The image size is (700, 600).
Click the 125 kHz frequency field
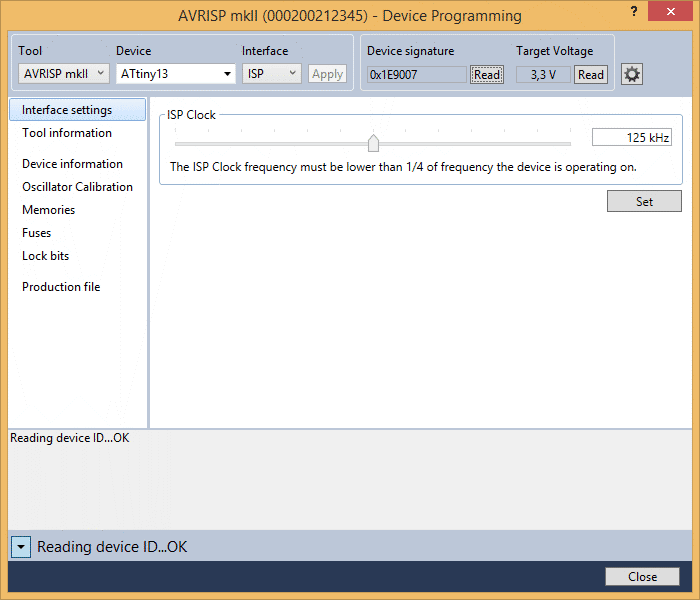coord(631,138)
